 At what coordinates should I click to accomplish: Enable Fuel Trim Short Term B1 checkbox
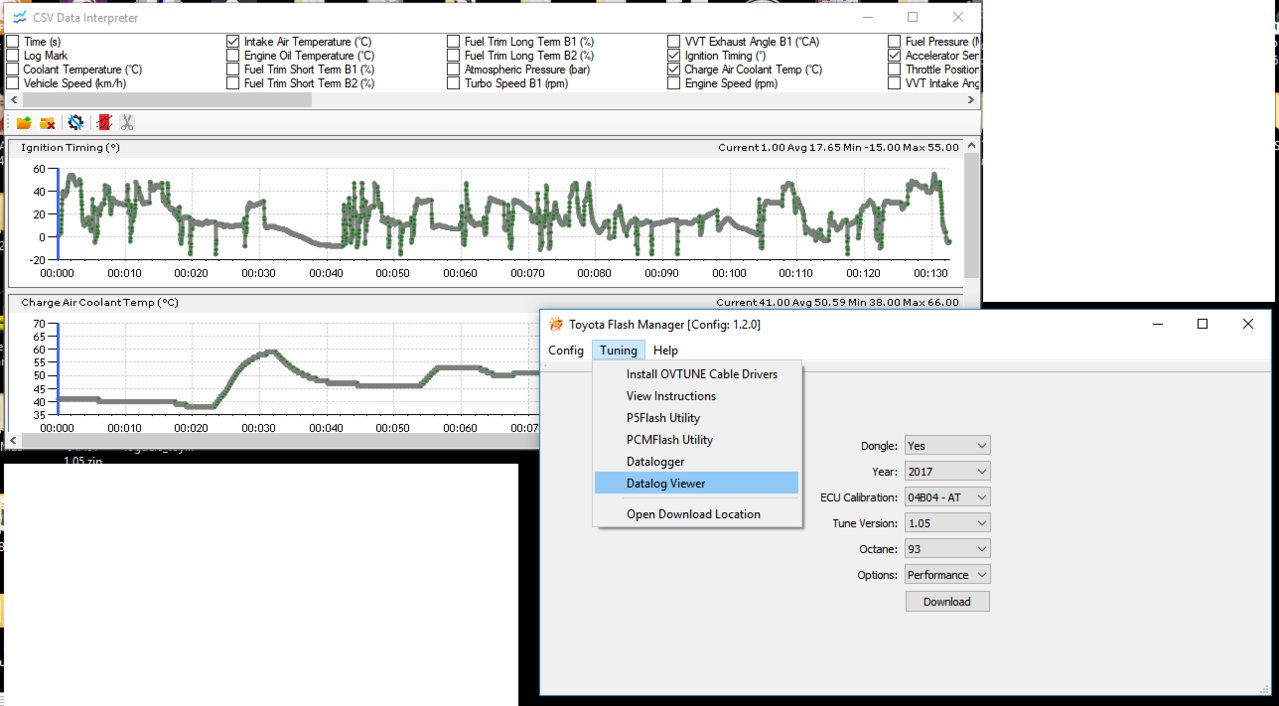pos(233,70)
